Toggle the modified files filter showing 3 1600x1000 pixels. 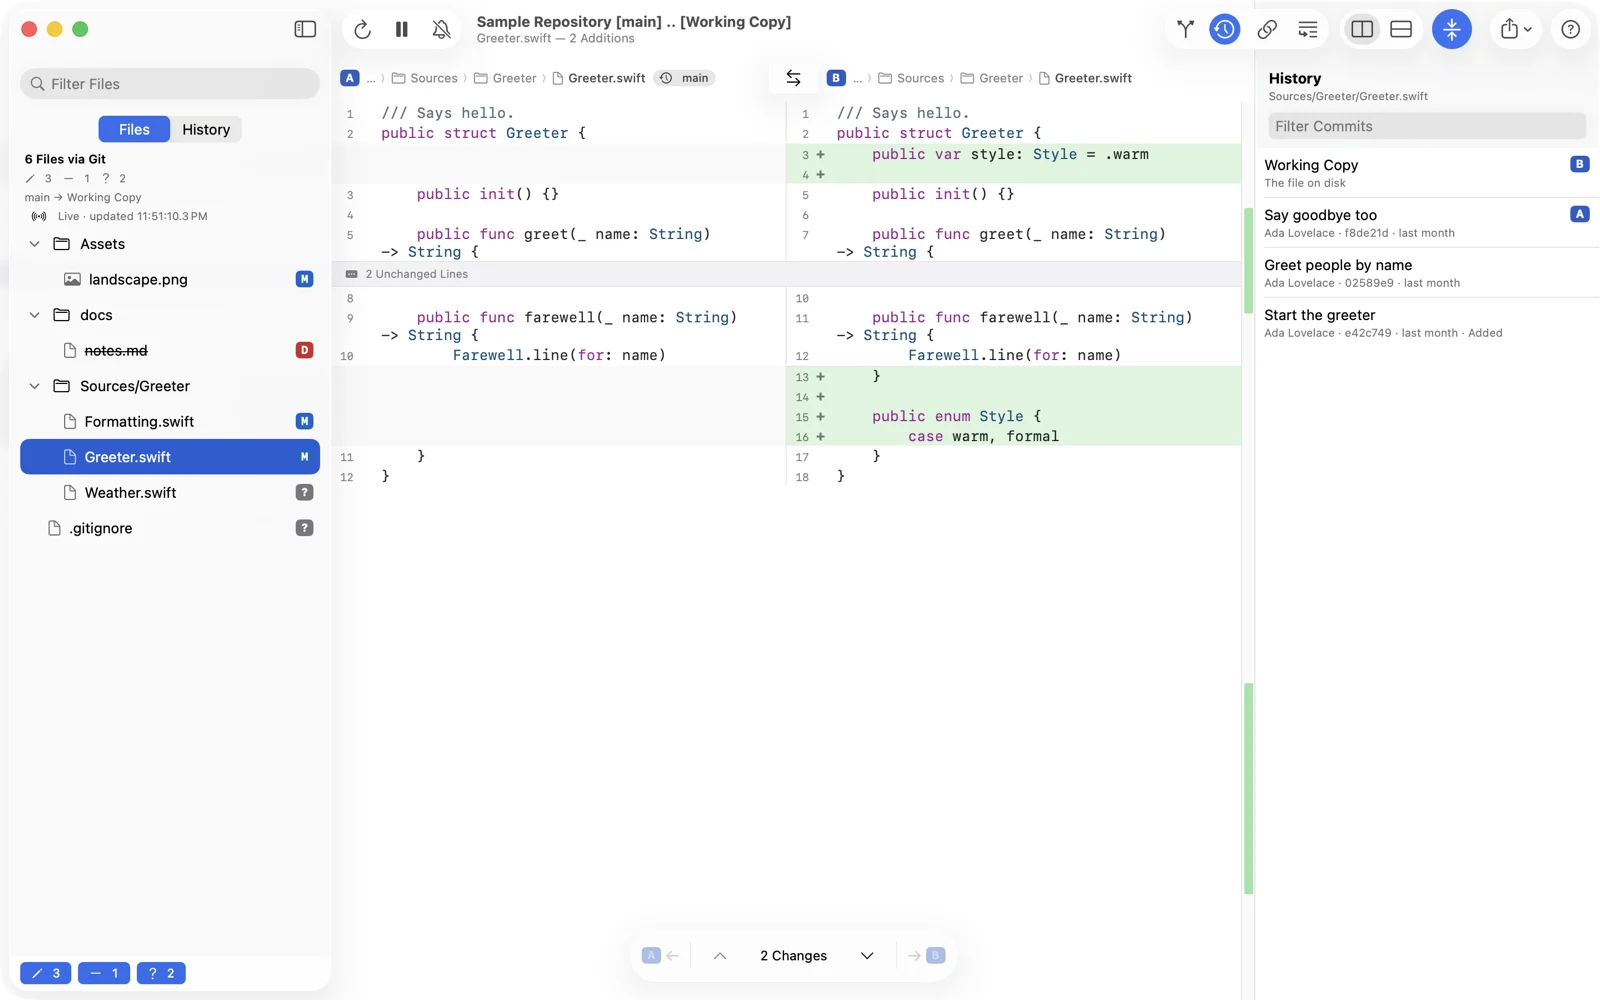coord(46,973)
